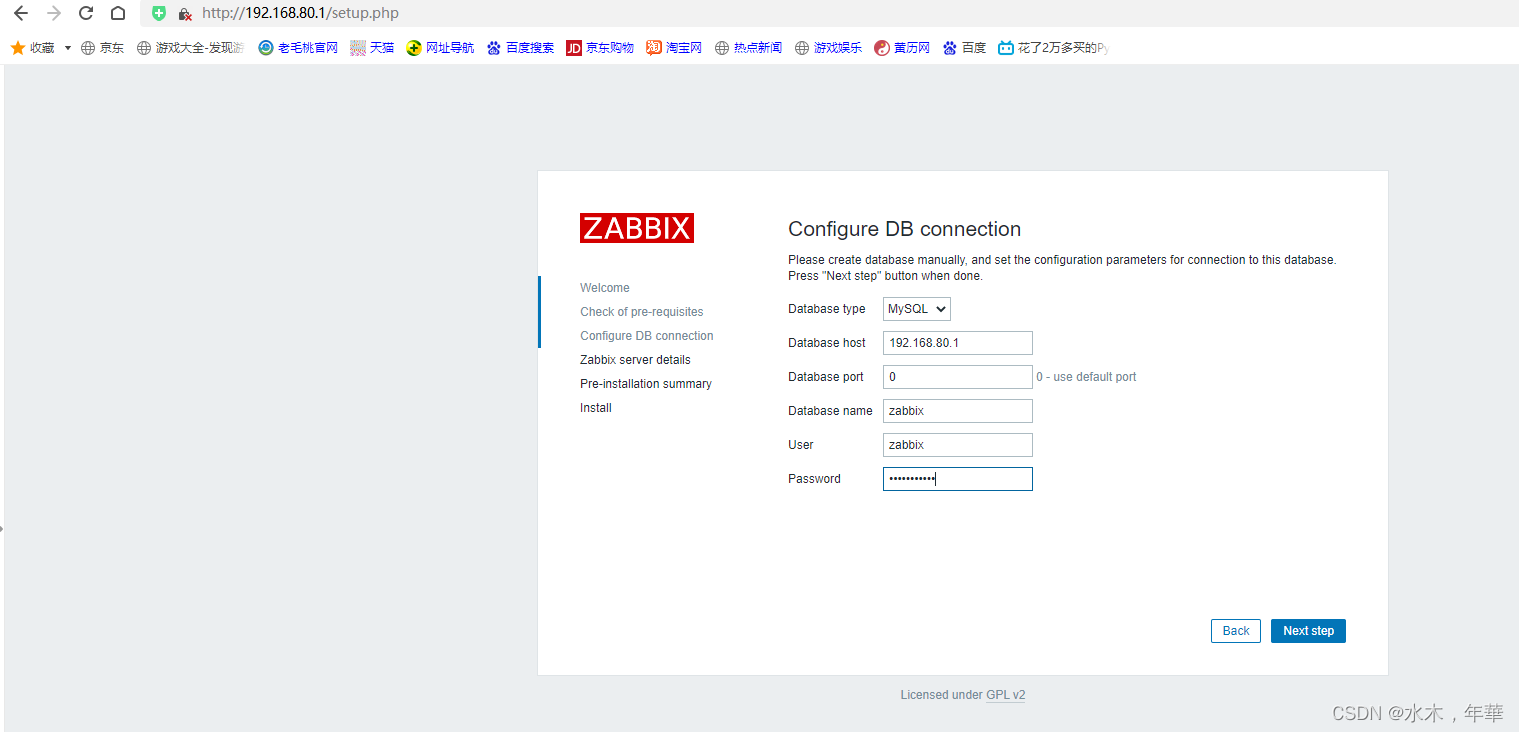The image size is (1519, 732).
Task: Click the green shield security icon
Action: pyautogui.click(x=158, y=13)
